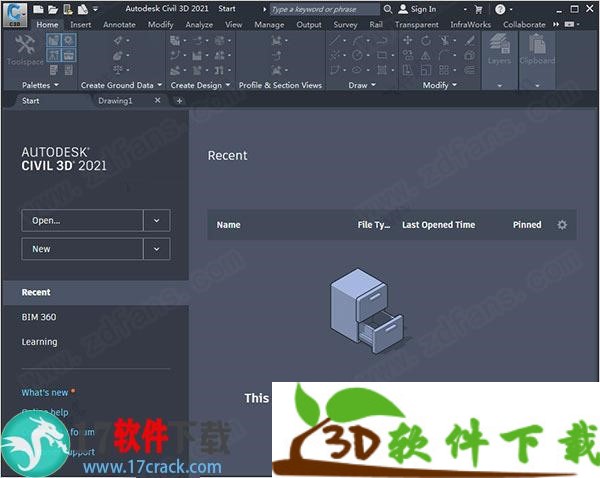The image size is (600, 478).
Task: Select Learning in left sidebar
Action: tap(39, 342)
